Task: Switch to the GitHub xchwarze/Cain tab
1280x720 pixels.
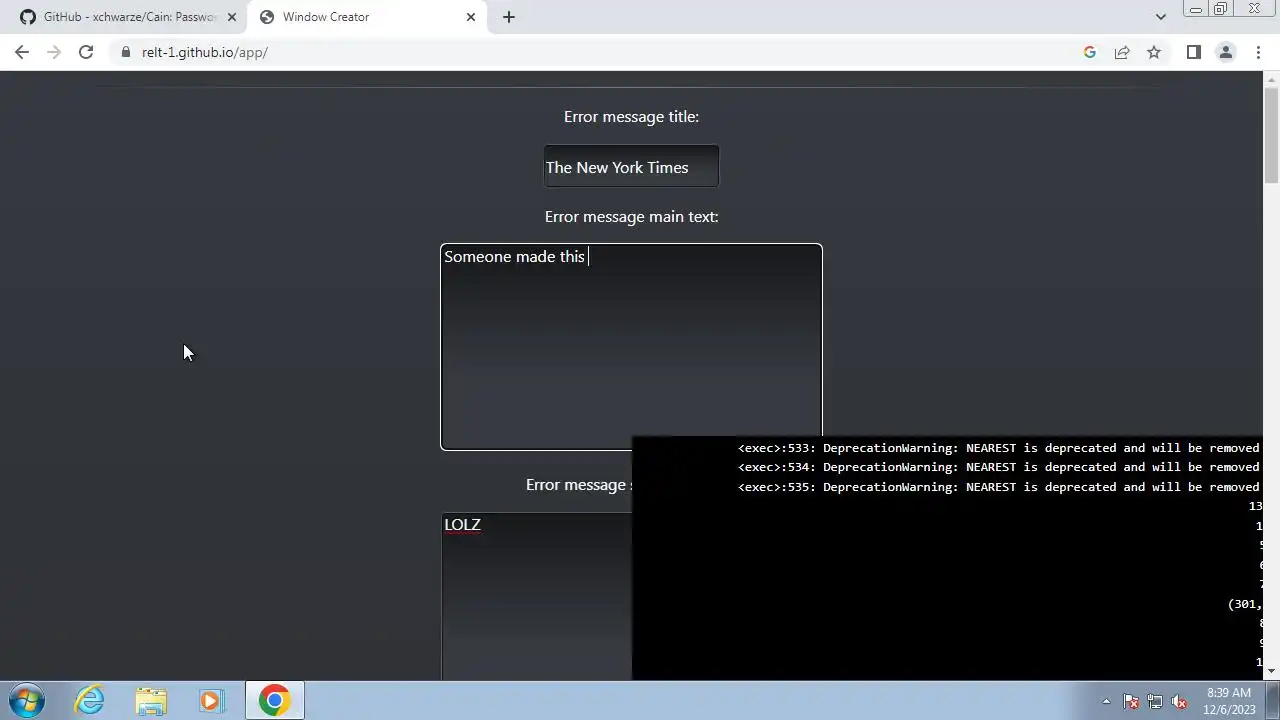Action: coord(128,17)
